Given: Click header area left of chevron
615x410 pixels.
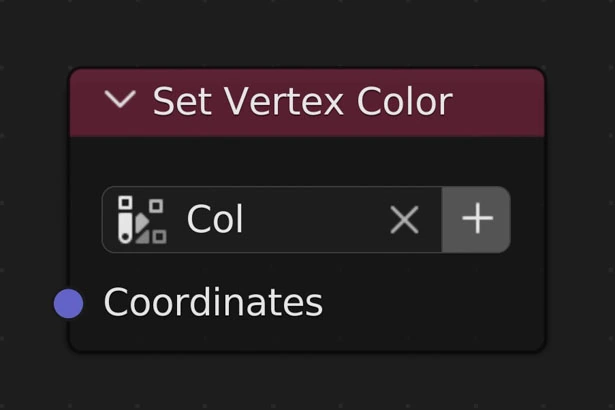Looking at the screenshot, I should 87,101.
